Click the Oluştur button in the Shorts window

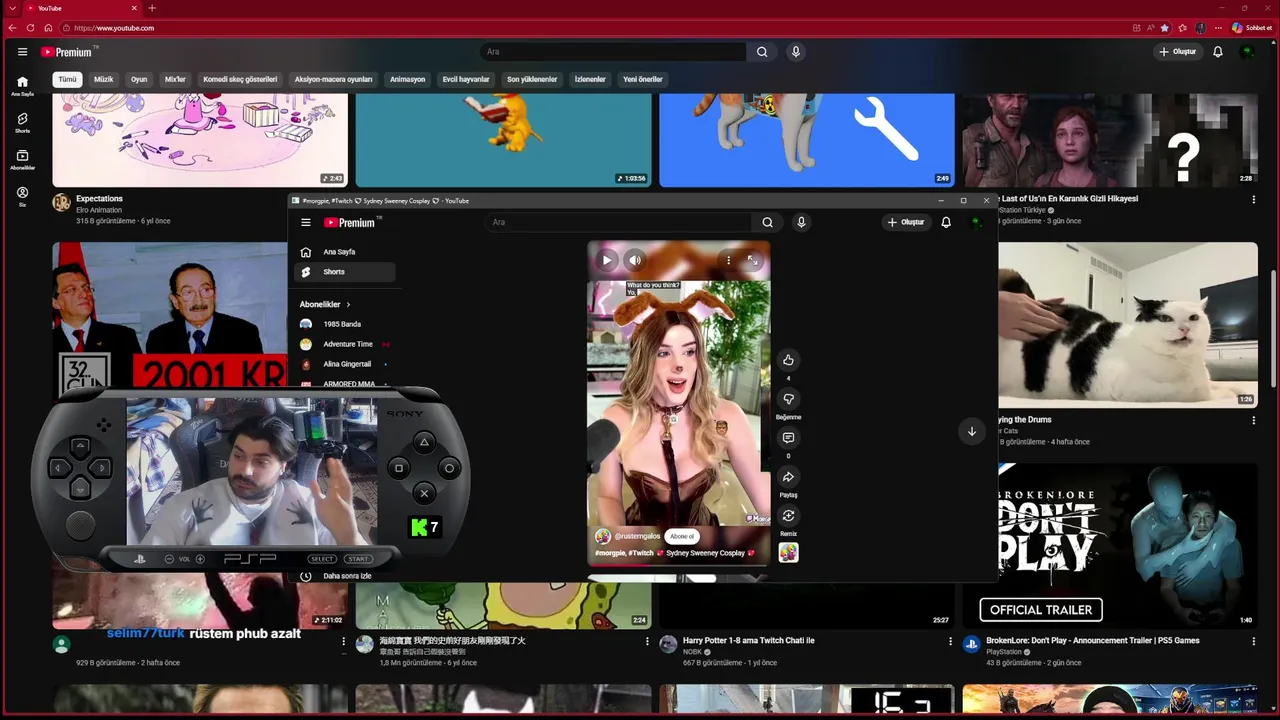tap(906, 223)
